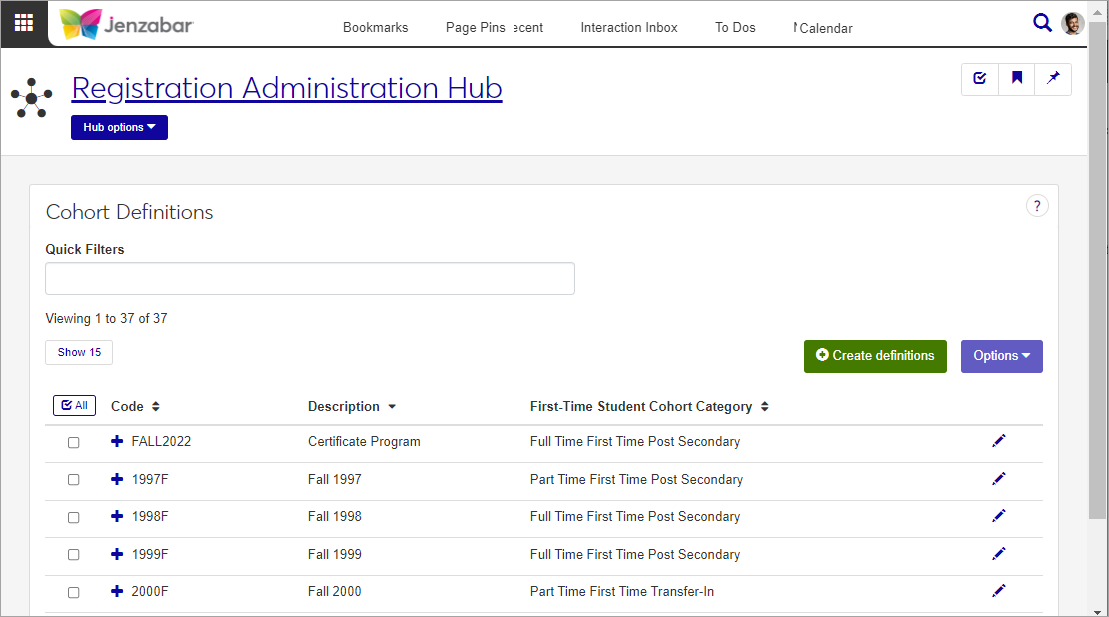Tick the checkbox for 2000F

tap(73, 592)
